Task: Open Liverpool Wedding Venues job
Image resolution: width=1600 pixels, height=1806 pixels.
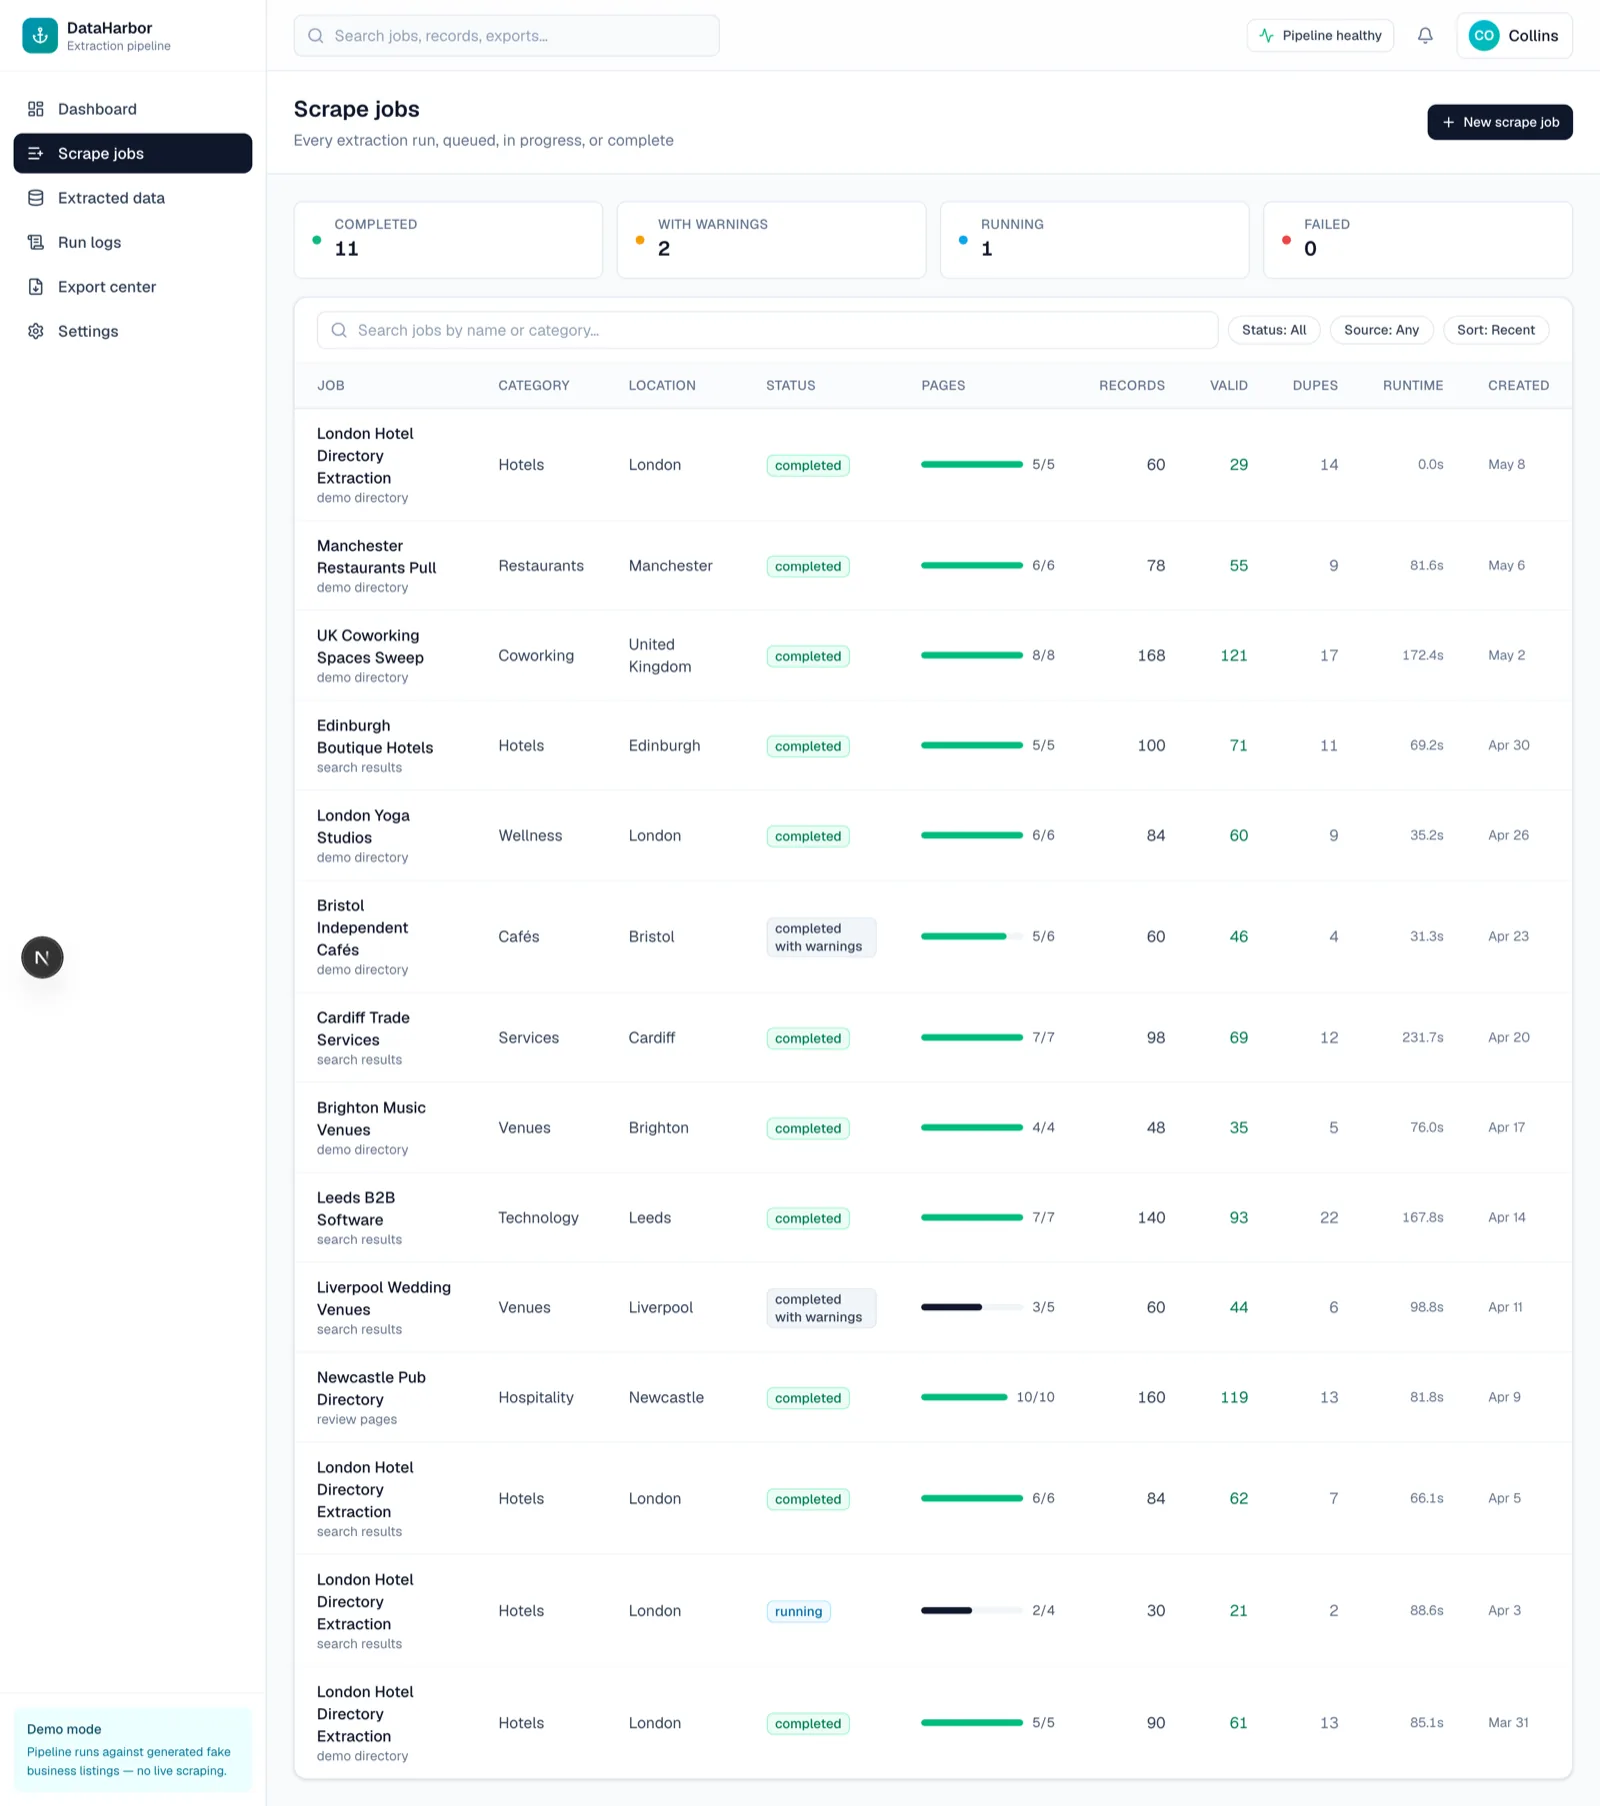Action: (x=384, y=1299)
